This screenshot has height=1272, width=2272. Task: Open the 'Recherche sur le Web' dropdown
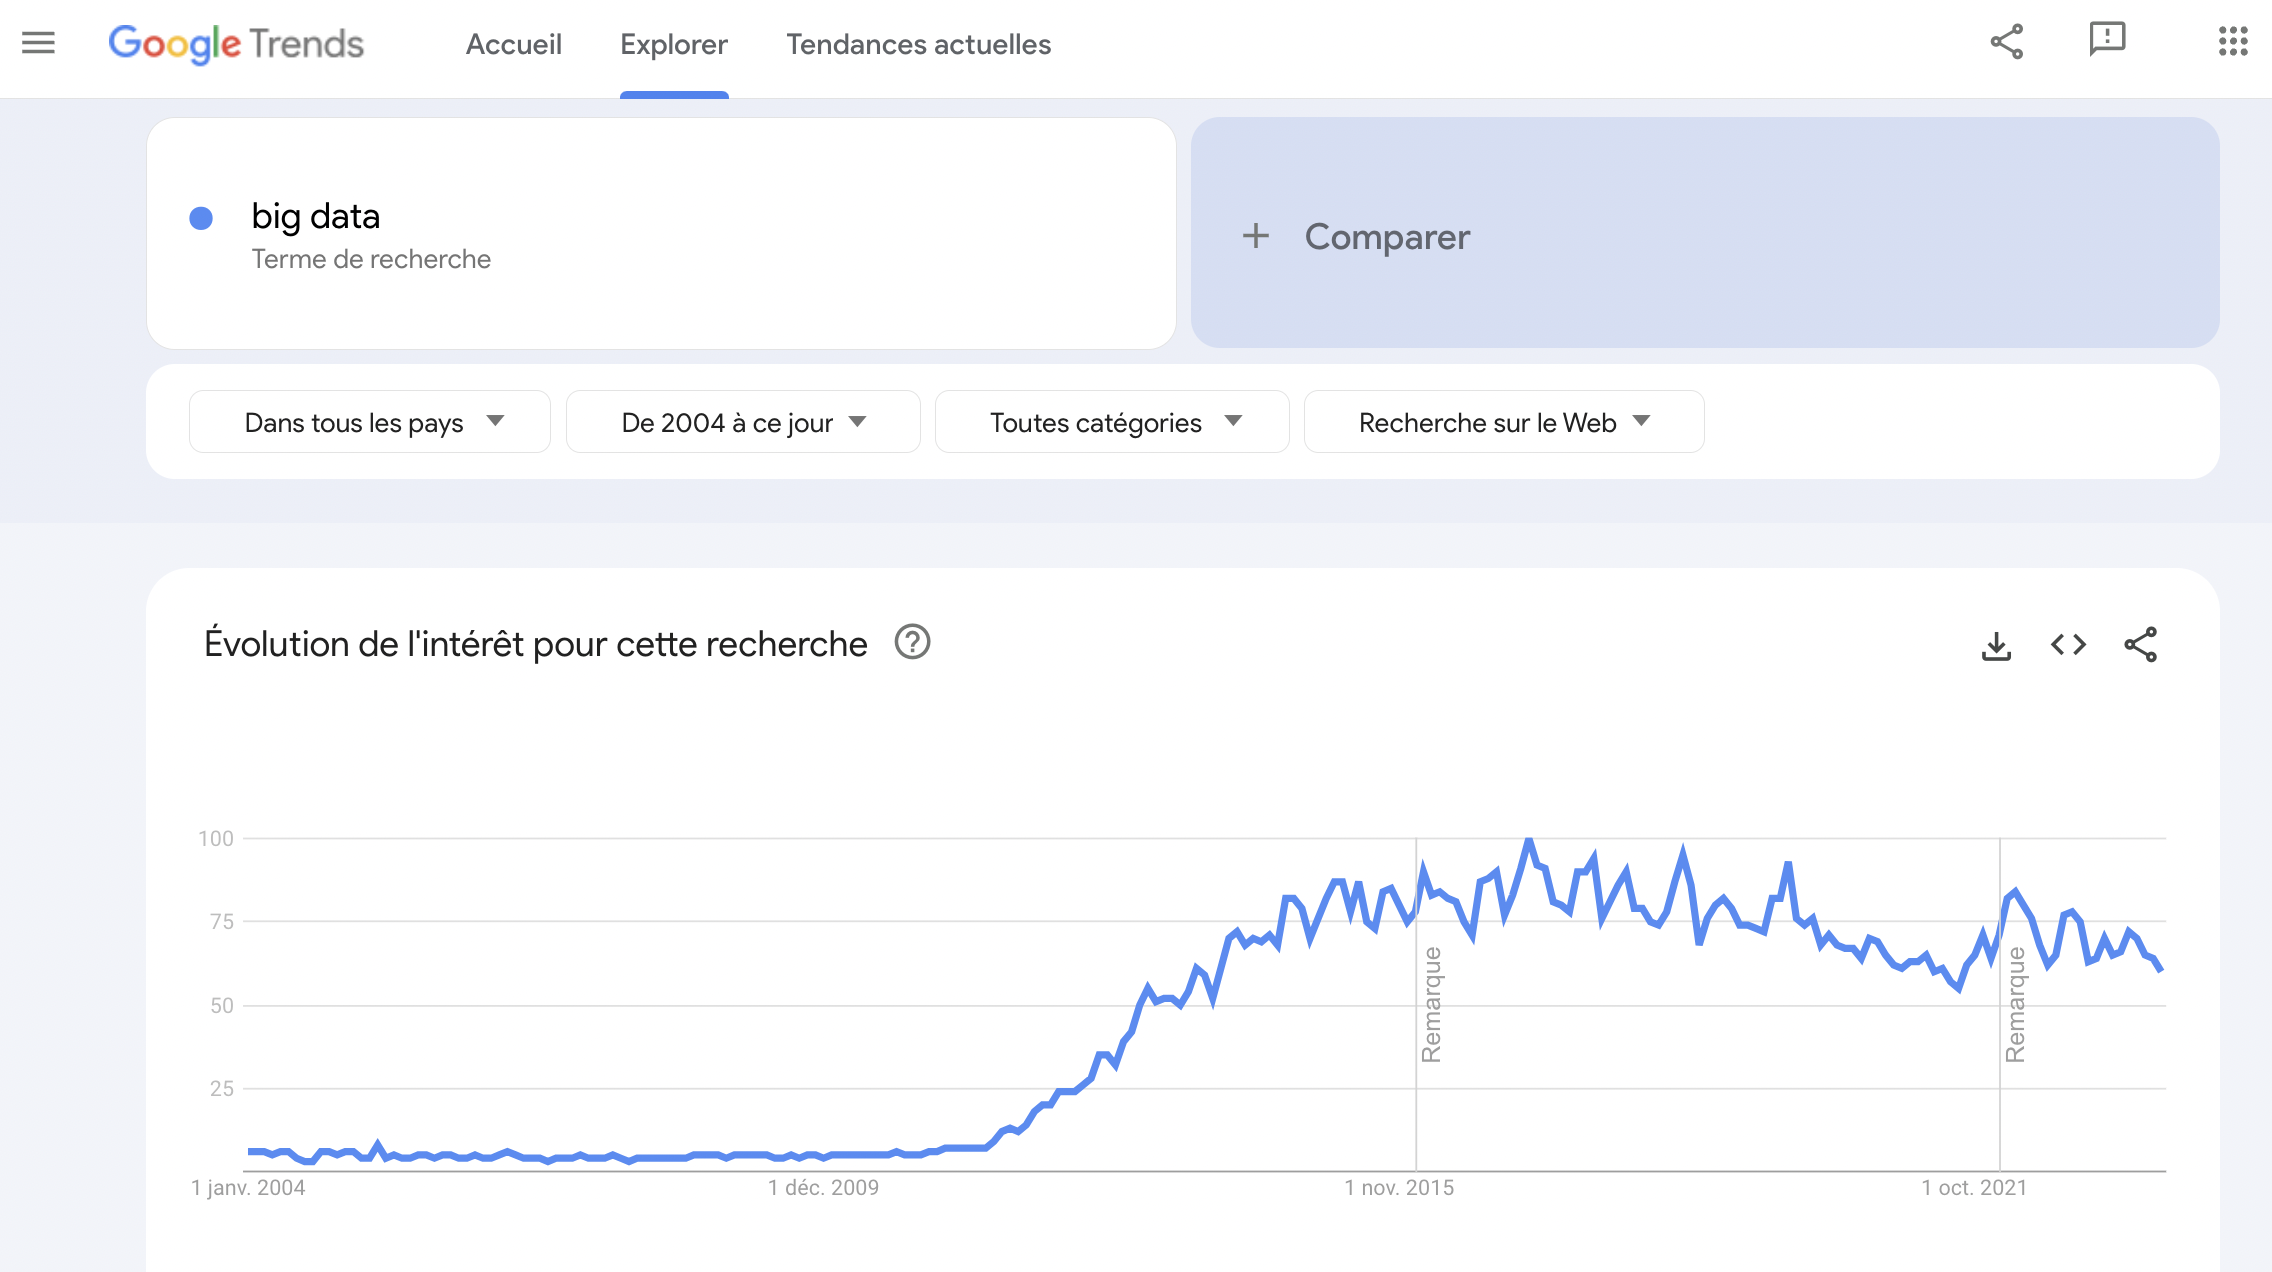tap(1503, 422)
